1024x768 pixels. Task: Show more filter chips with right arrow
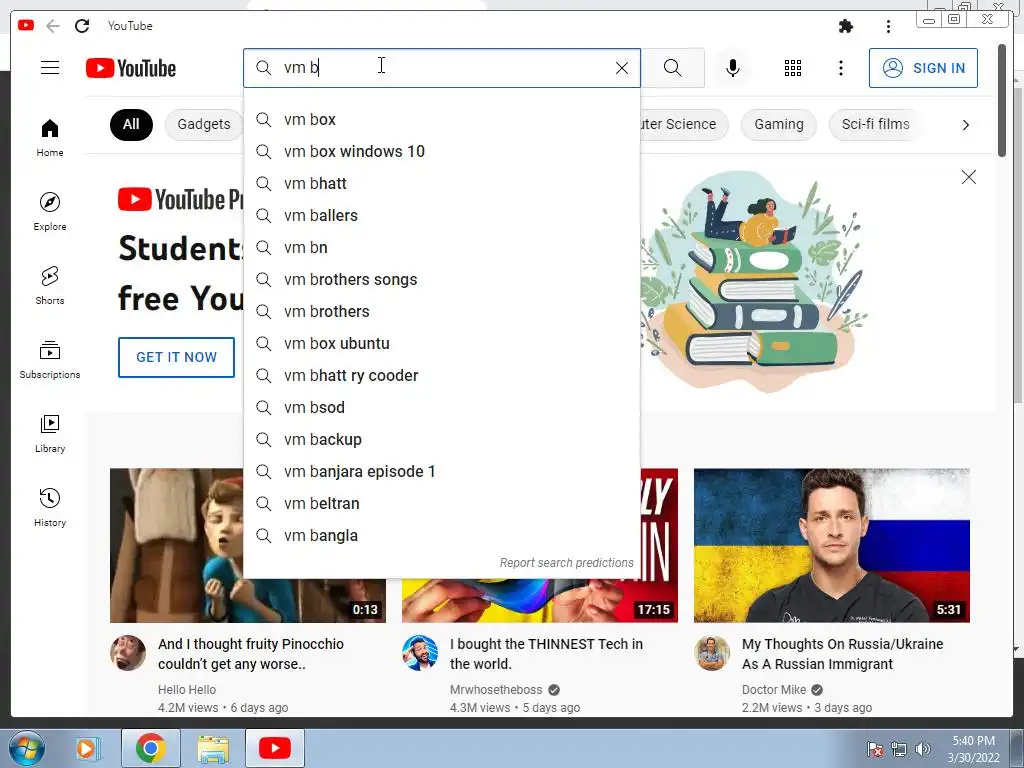[x=965, y=125]
